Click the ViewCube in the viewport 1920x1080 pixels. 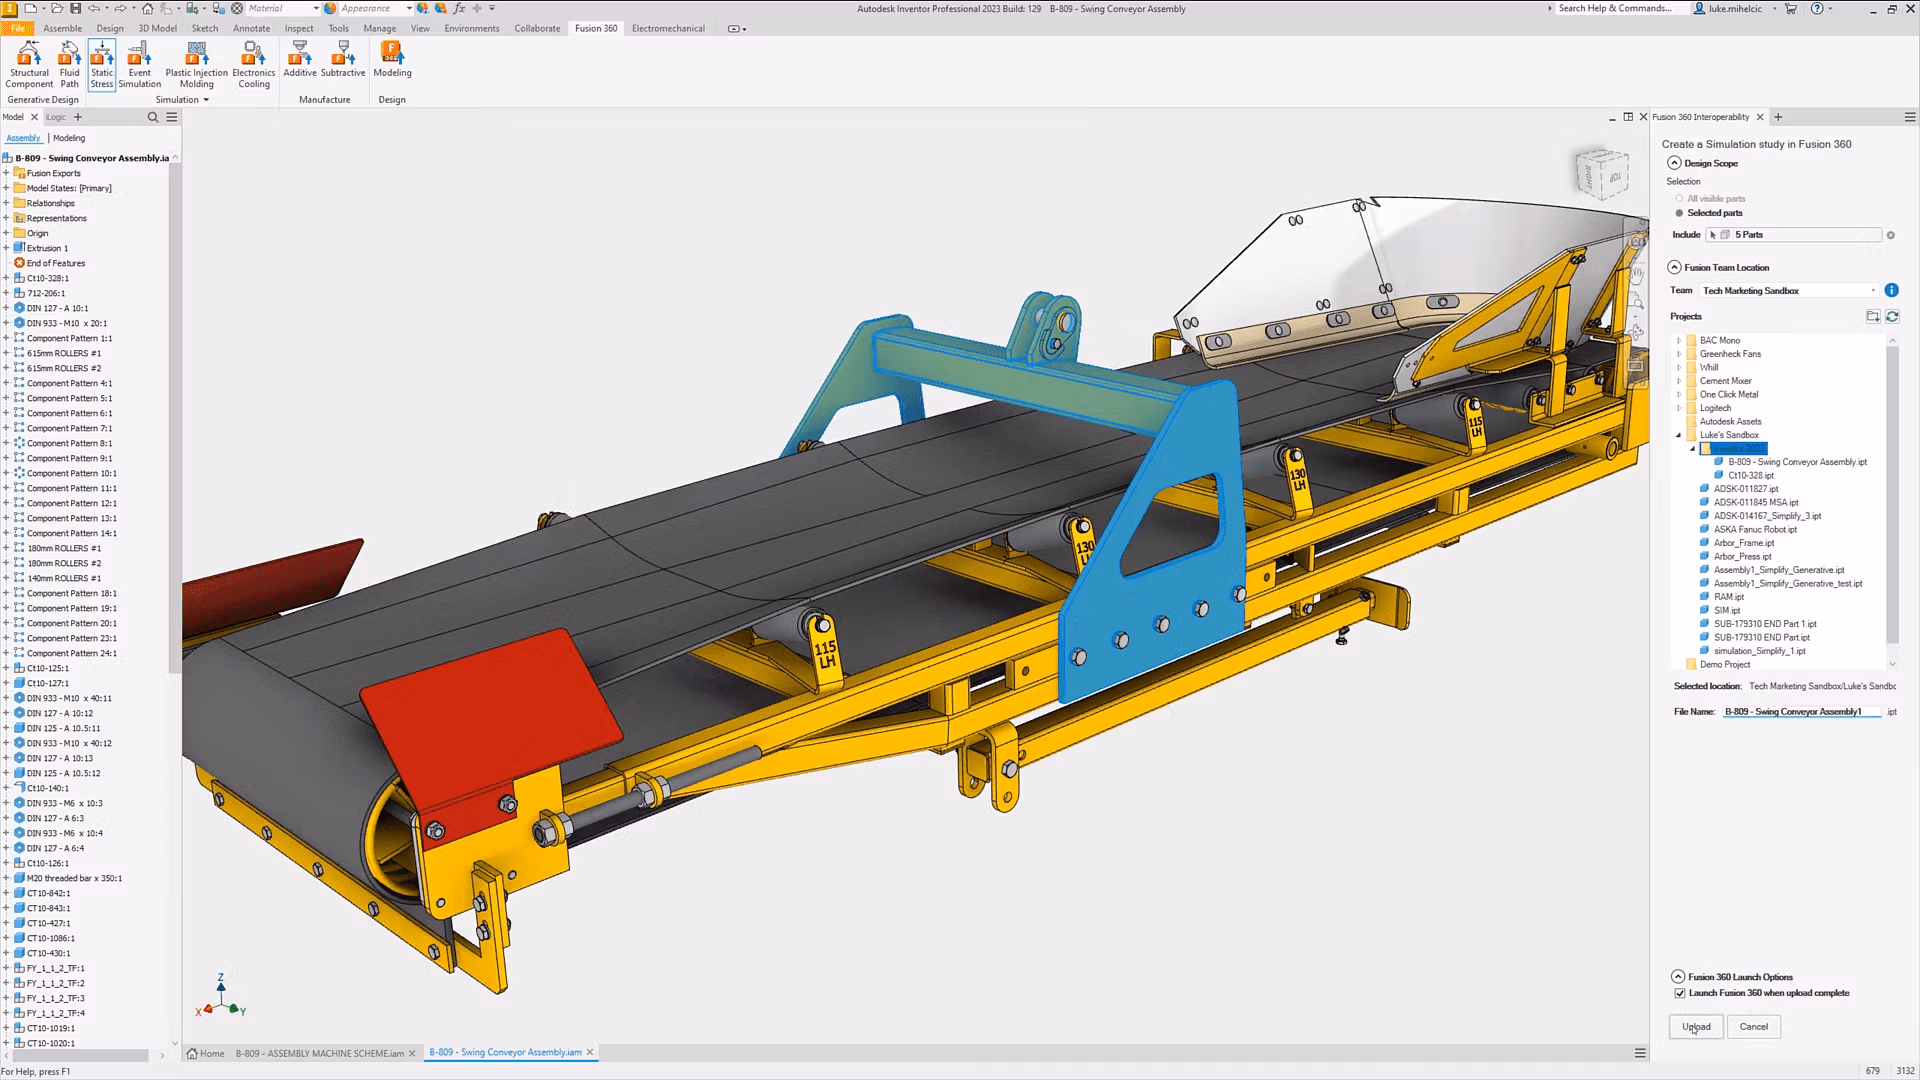(1602, 174)
